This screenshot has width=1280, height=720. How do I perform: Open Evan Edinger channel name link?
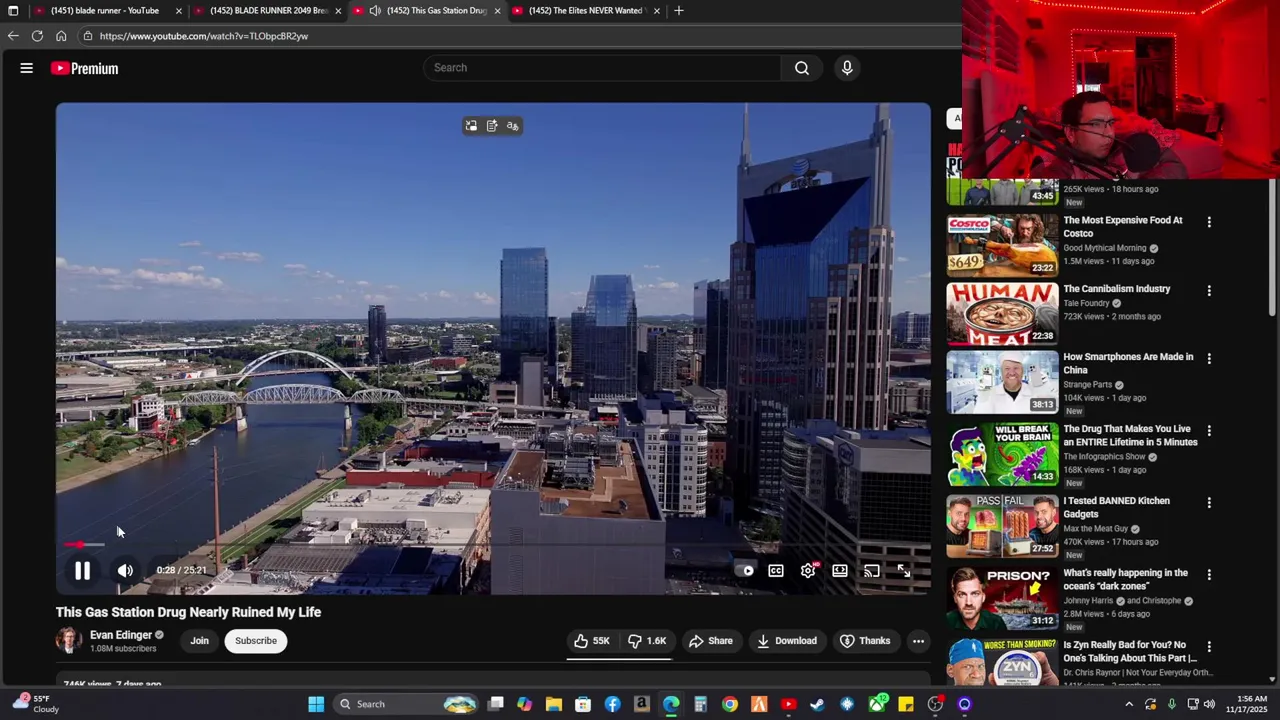[121, 635]
